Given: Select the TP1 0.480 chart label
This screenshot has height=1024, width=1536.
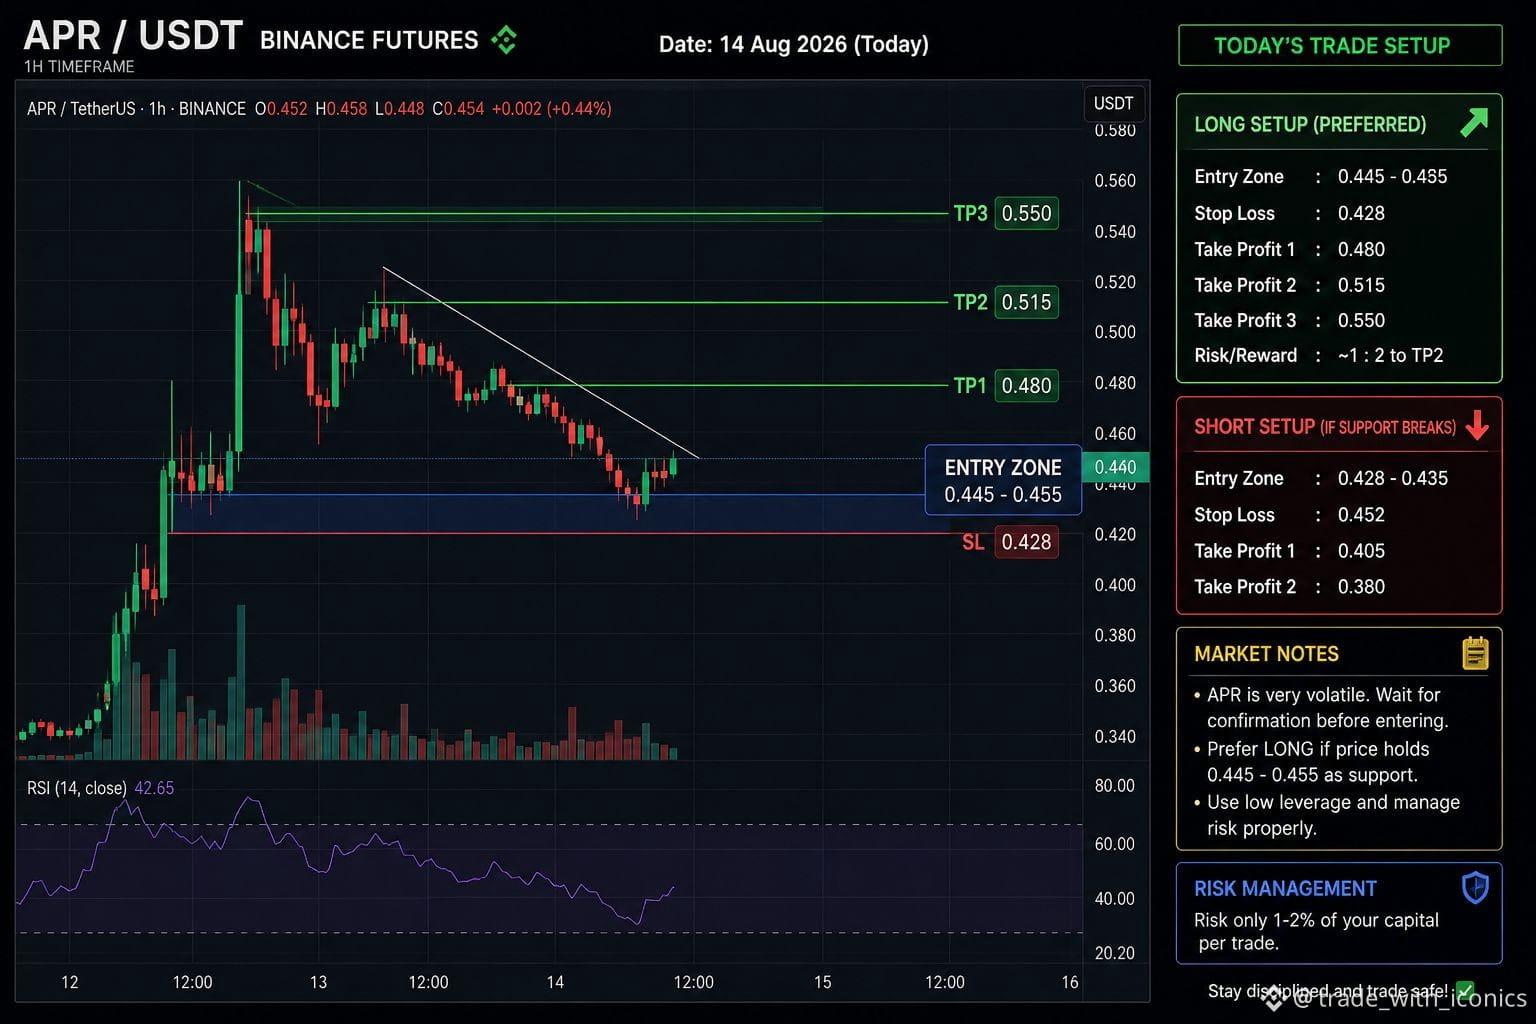Looking at the screenshot, I should tap(1005, 385).
